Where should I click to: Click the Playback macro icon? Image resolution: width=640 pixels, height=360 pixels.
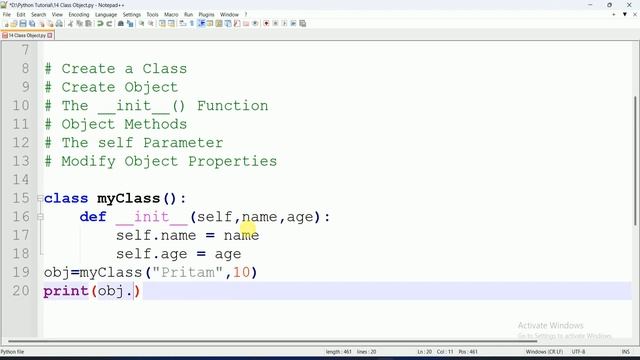point(284,24)
